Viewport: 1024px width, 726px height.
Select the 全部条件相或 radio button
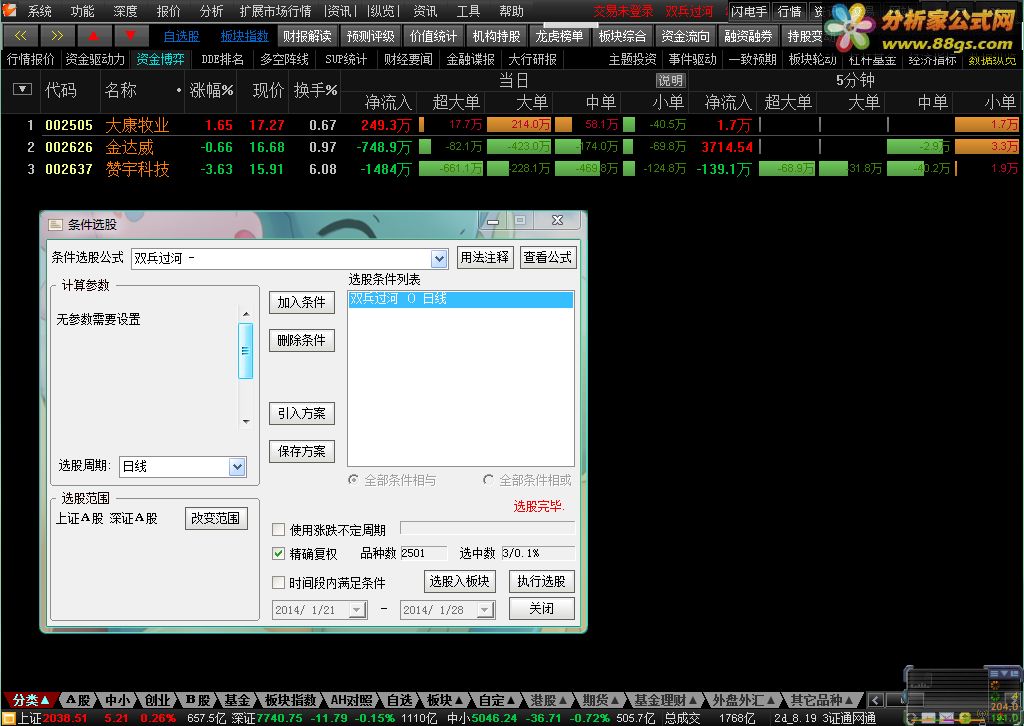click(x=488, y=480)
